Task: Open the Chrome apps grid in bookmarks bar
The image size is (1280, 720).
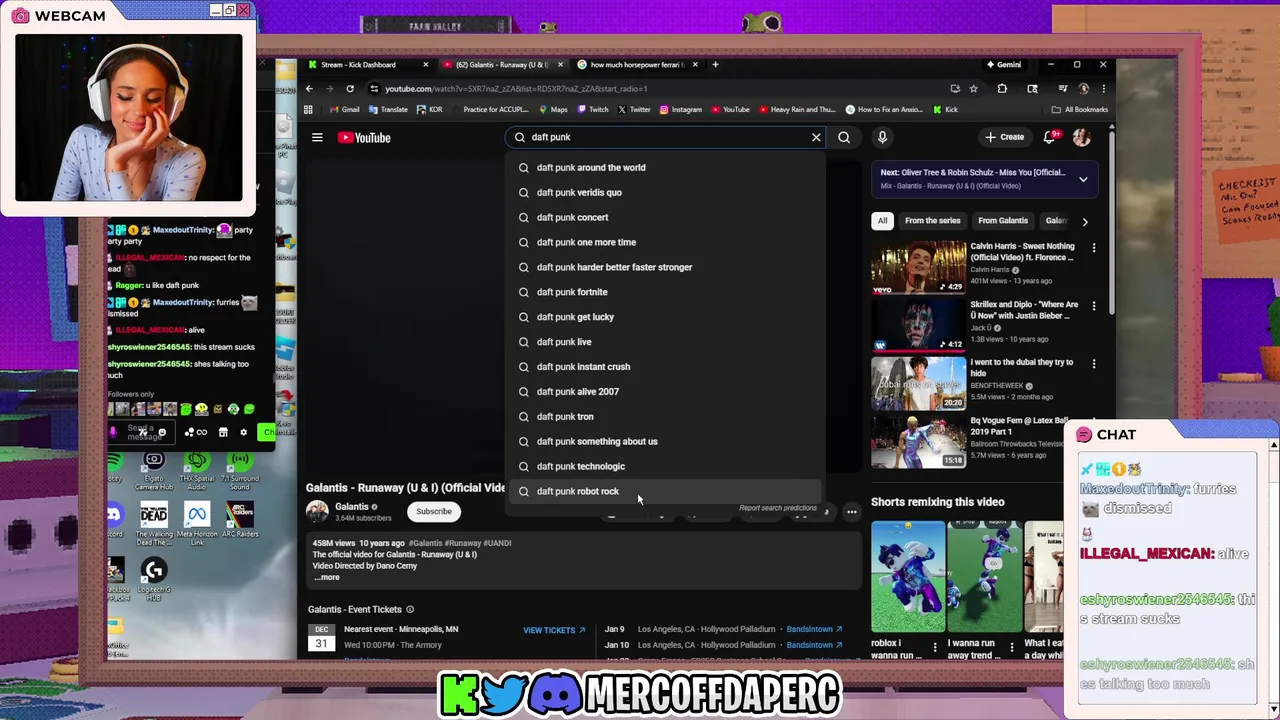Action: (x=308, y=109)
